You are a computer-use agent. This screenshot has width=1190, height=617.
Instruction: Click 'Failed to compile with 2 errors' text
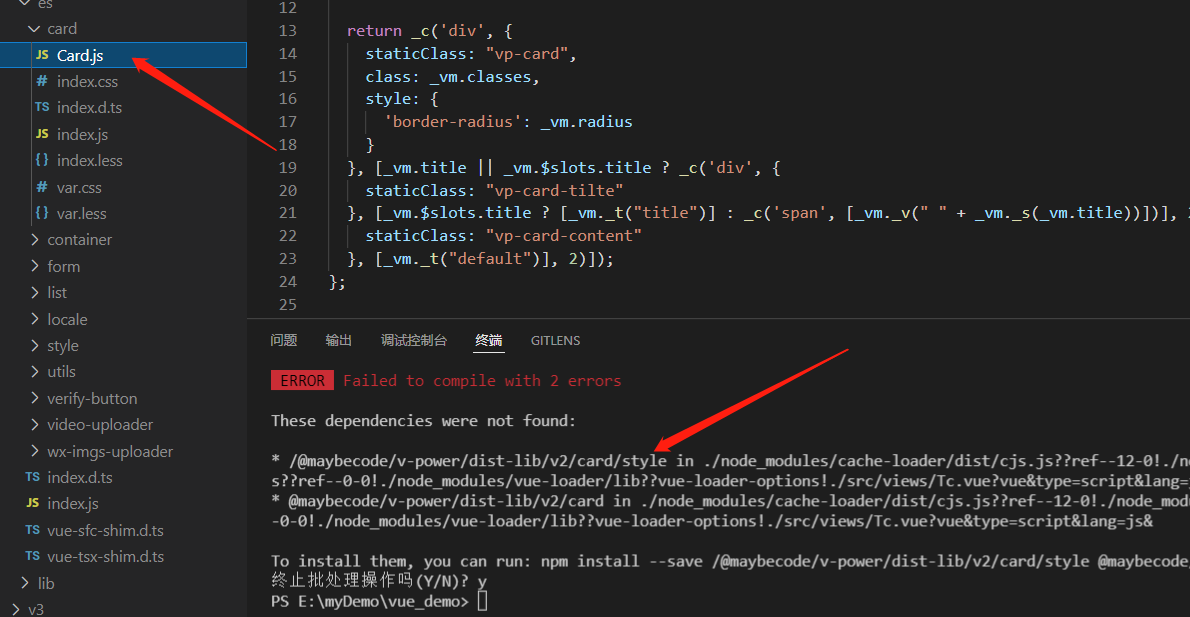[482, 381]
